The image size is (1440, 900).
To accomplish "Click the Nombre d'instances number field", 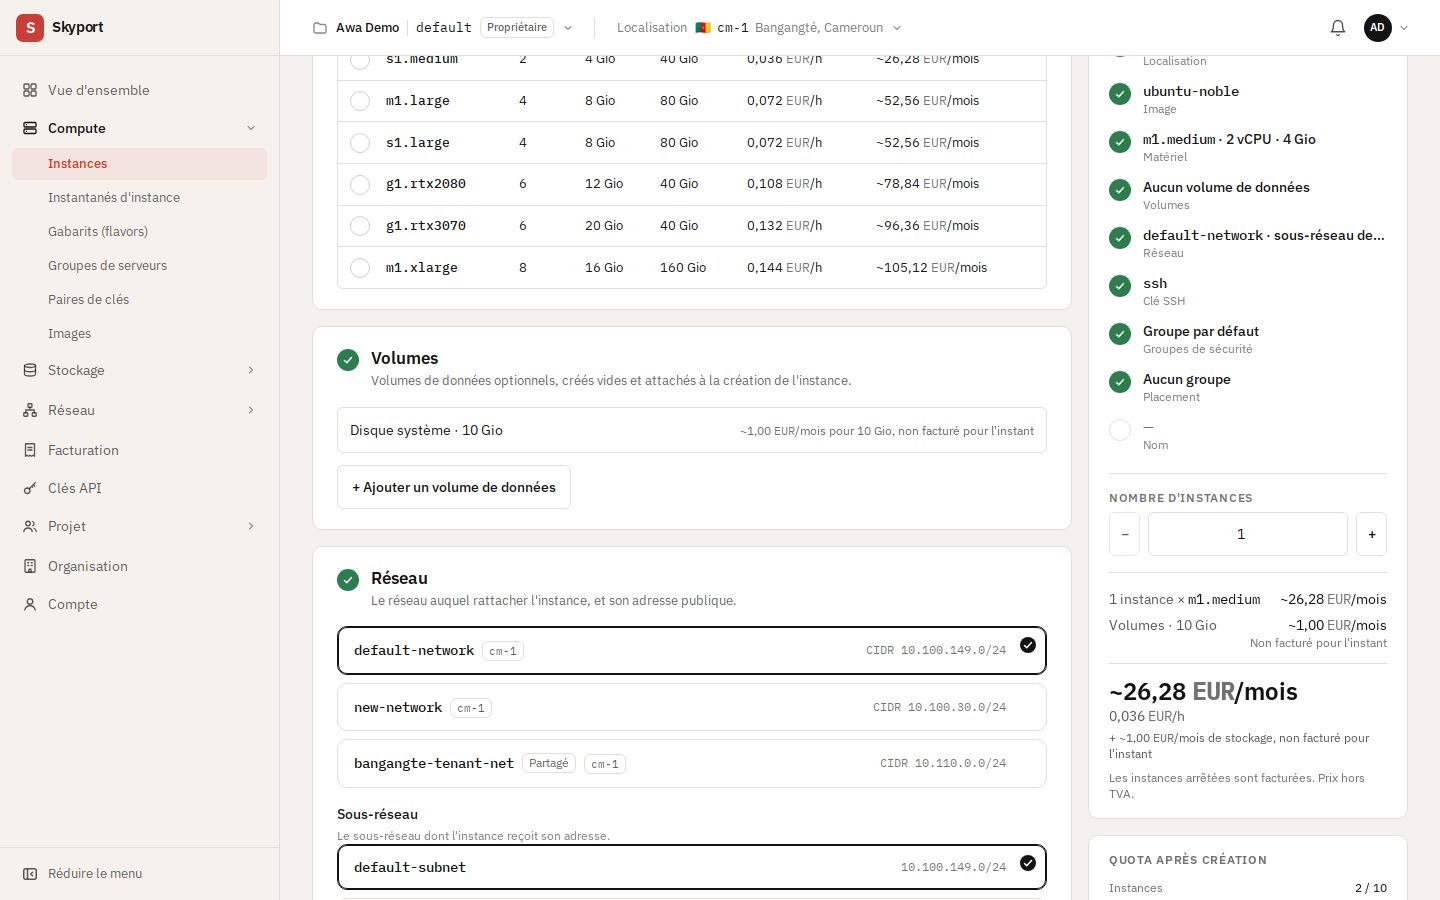I will click(x=1248, y=534).
